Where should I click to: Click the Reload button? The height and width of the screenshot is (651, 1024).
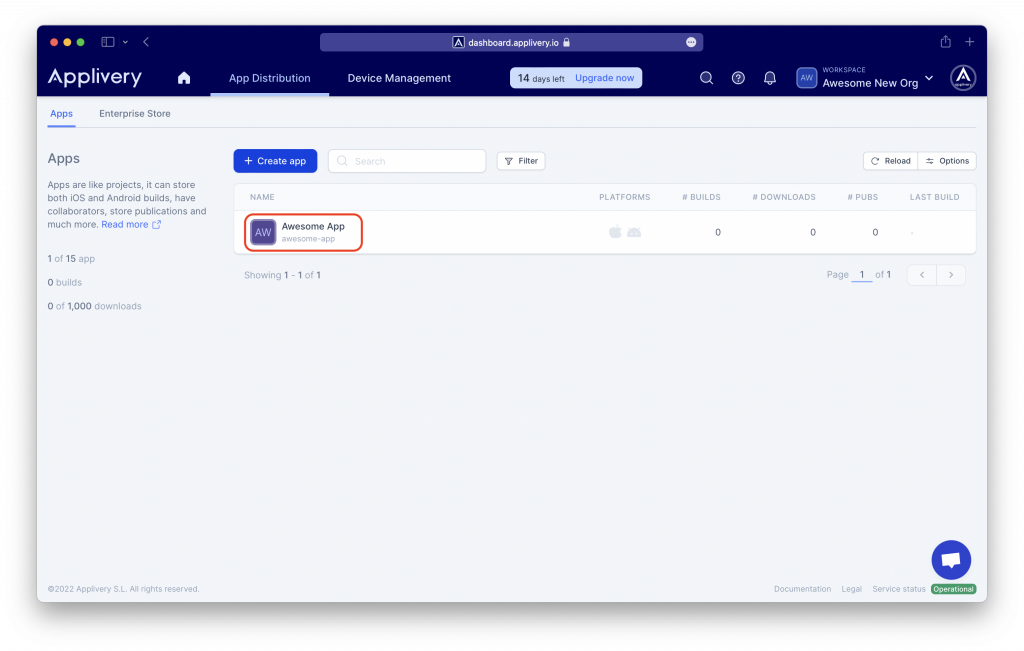pos(890,161)
